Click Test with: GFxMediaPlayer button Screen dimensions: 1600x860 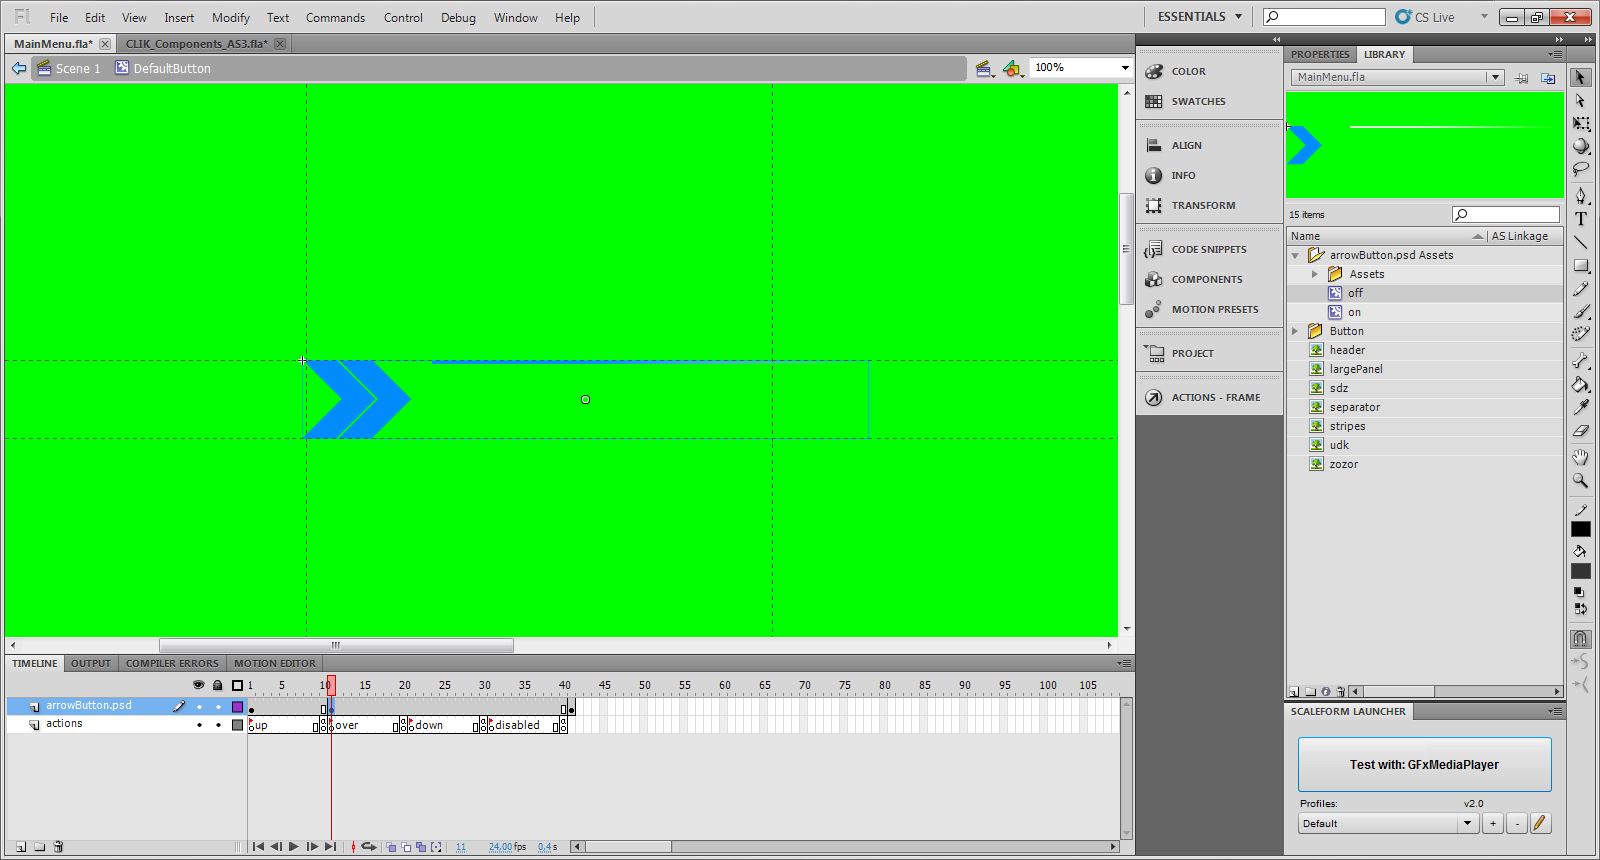(x=1424, y=765)
